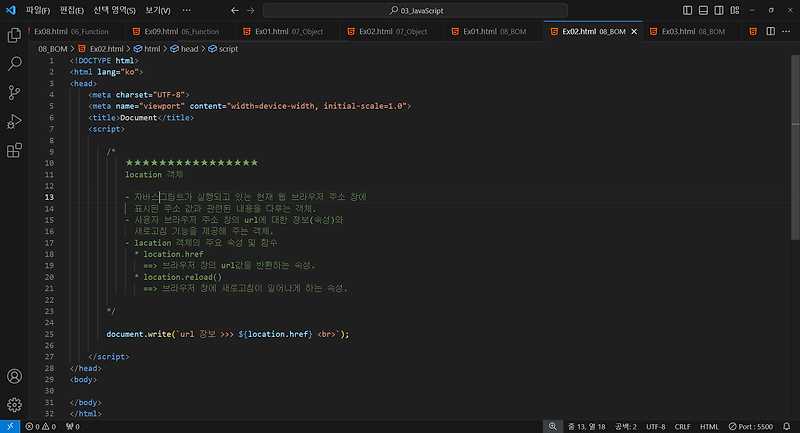The width and height of the screenshot is (800, 433).
Task: Change indentation setting 공백: 2
Action: click(x=626, y=426)
